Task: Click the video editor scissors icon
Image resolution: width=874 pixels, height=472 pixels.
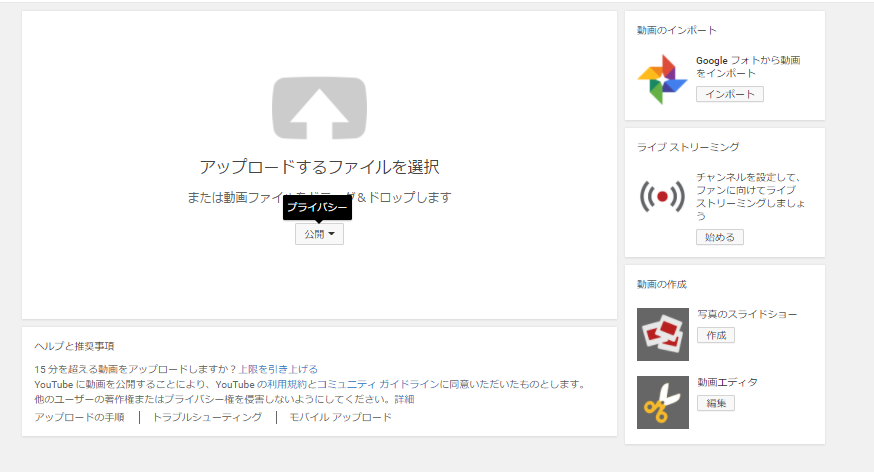Action: (663, 402)
